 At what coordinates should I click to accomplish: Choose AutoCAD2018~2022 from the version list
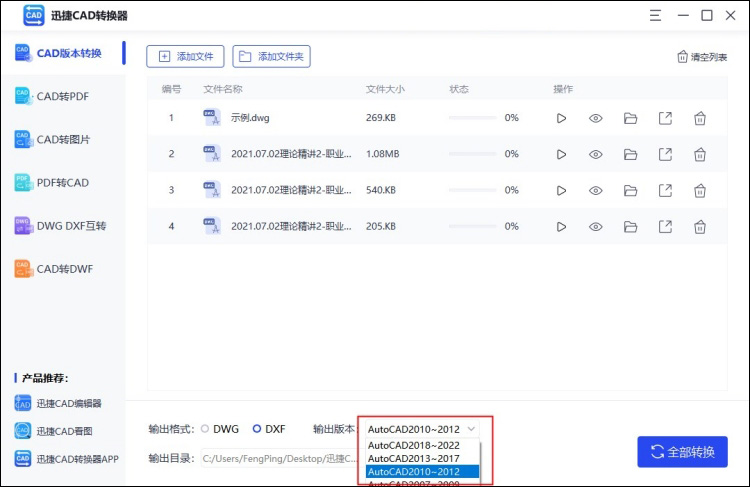[x=422, y=445]
